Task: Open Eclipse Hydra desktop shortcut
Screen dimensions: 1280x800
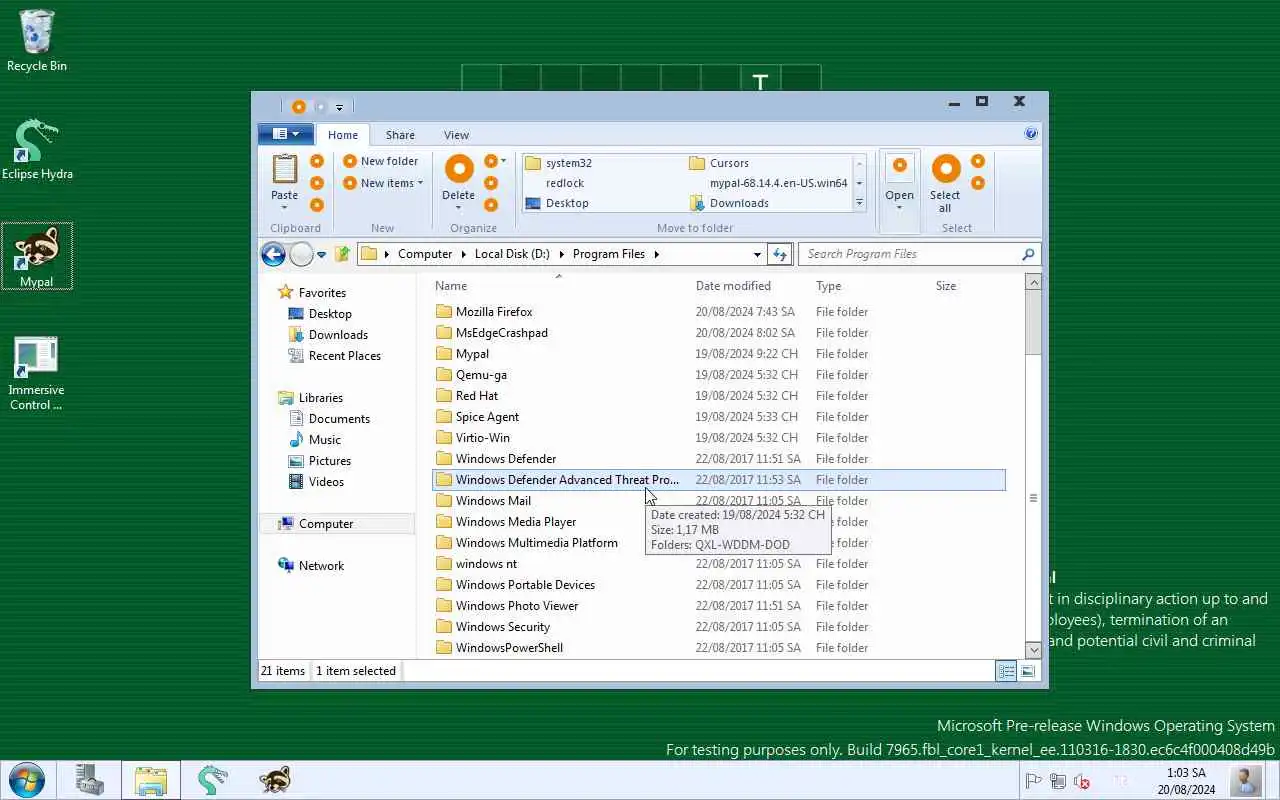Action: 37,150
